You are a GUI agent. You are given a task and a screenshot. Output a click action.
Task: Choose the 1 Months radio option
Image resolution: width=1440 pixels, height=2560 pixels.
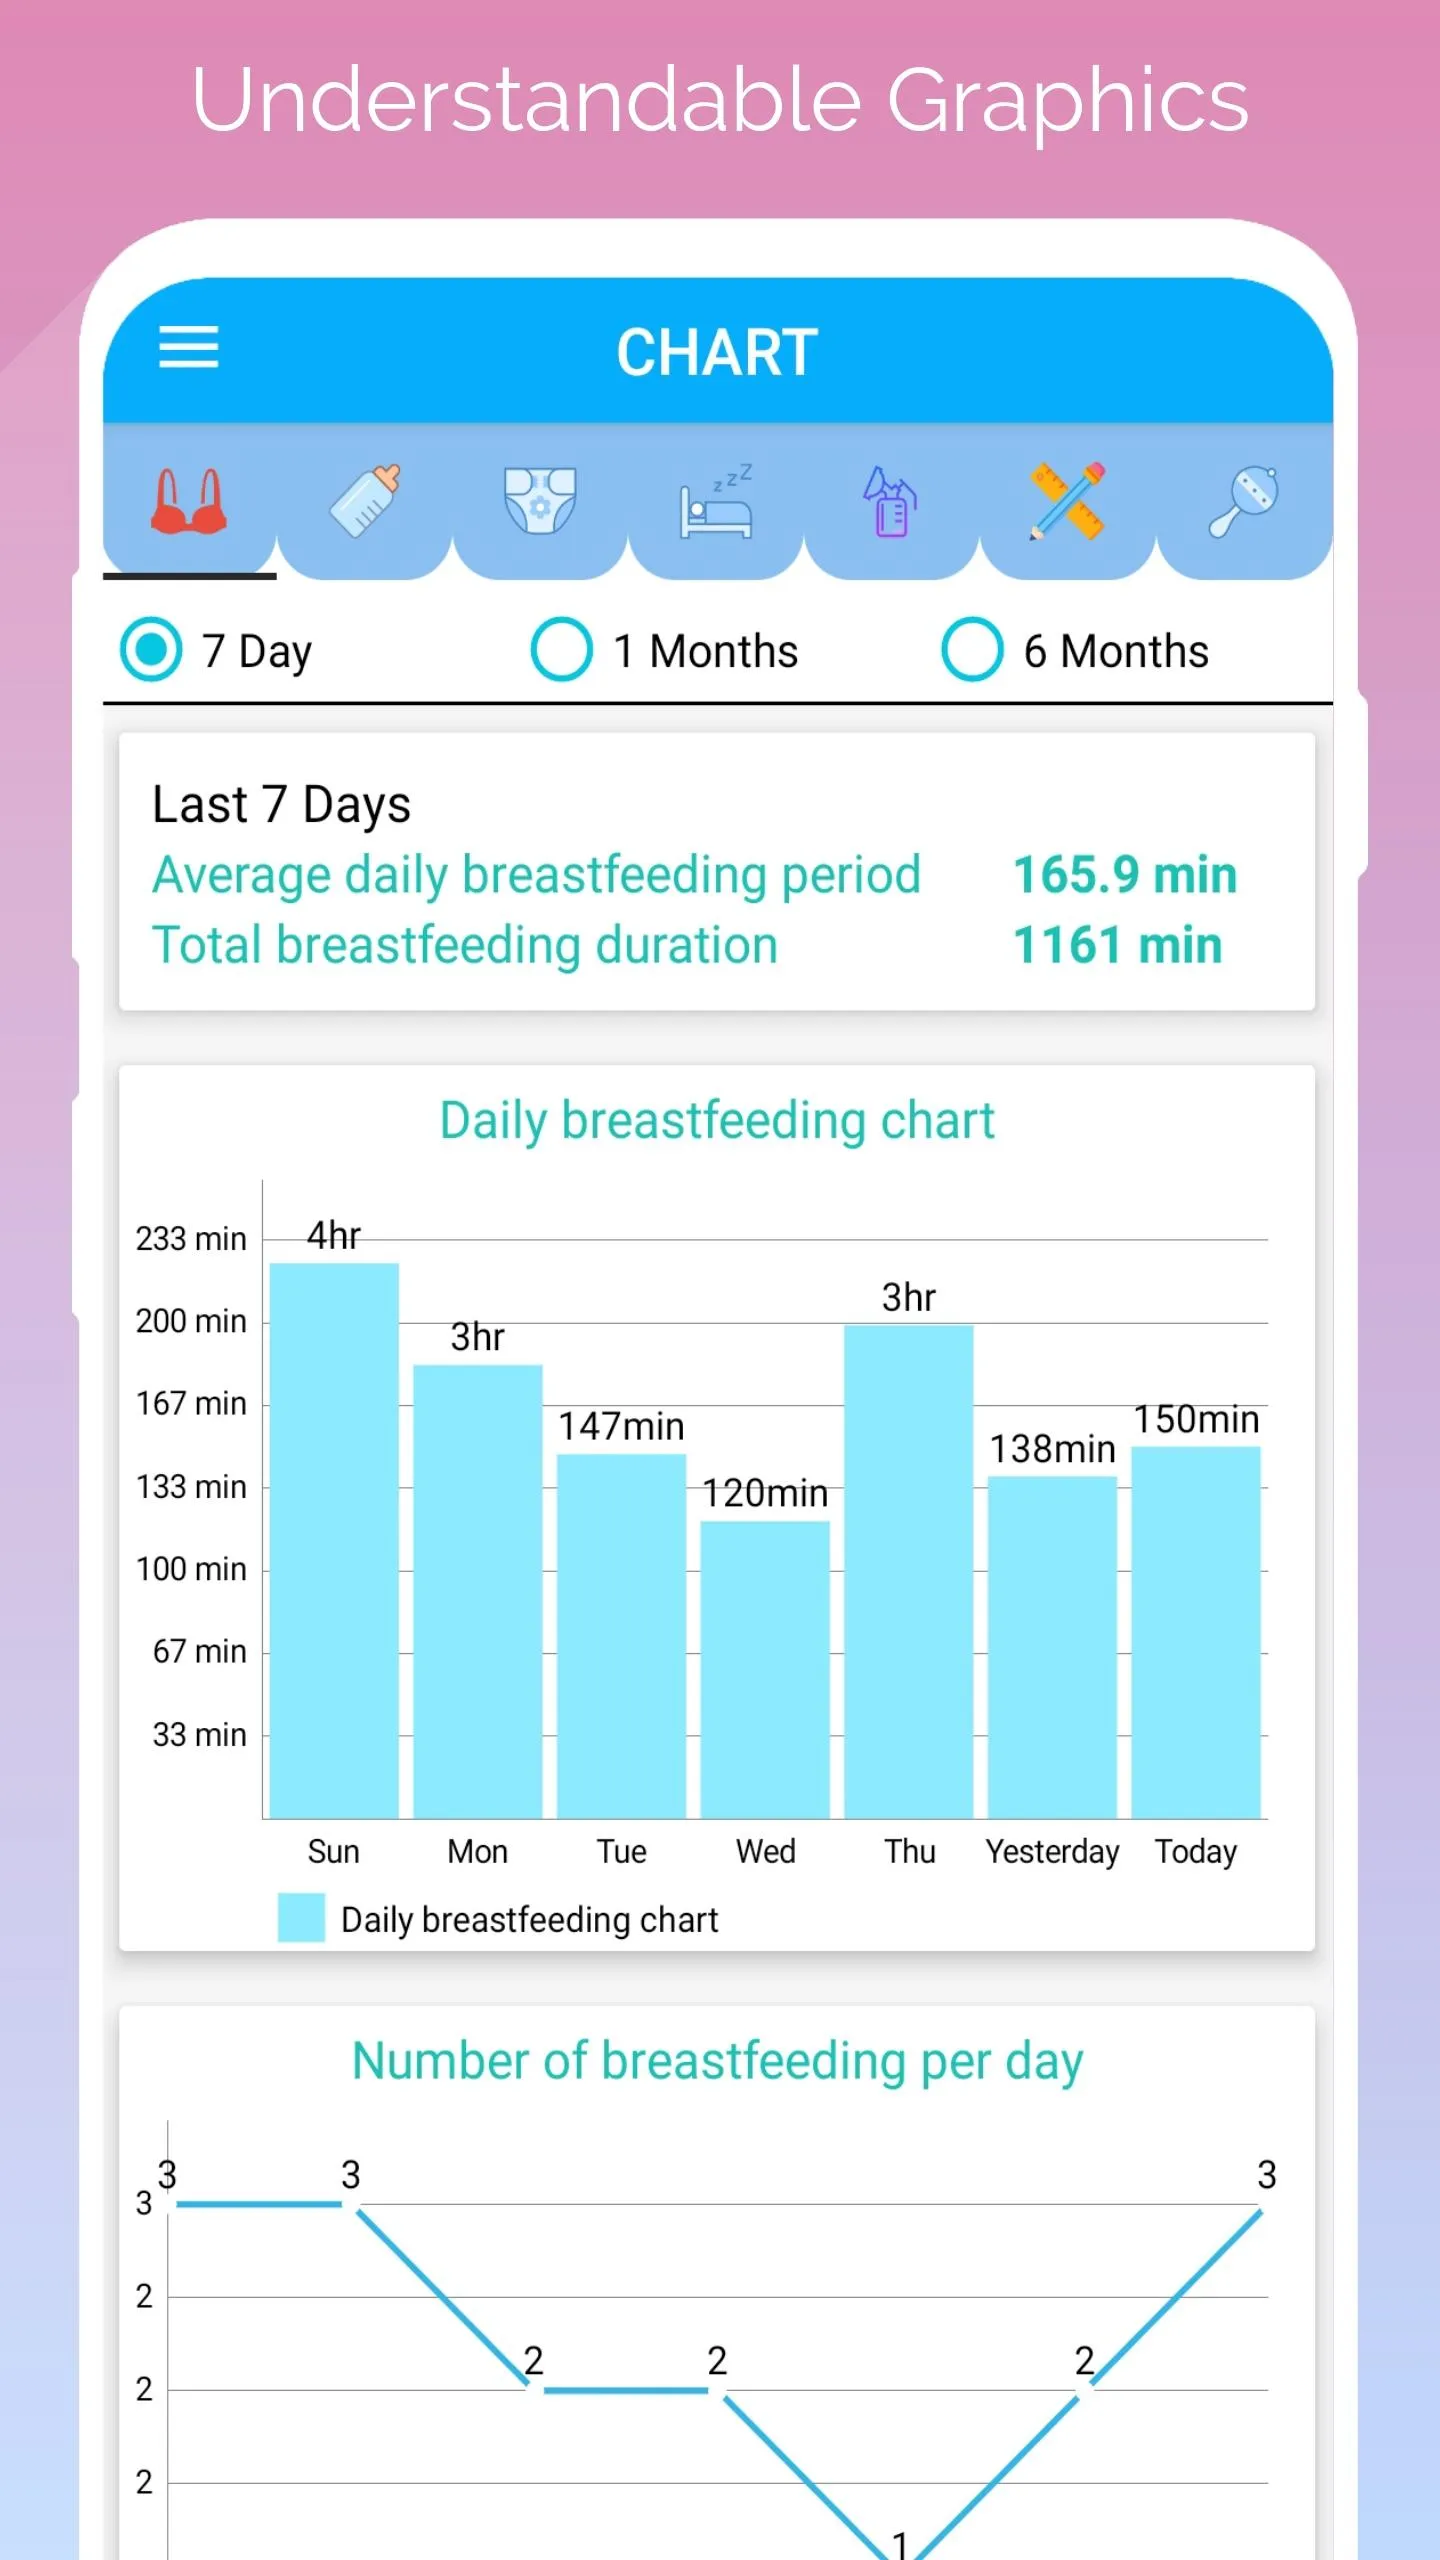[x=561, y=650]
